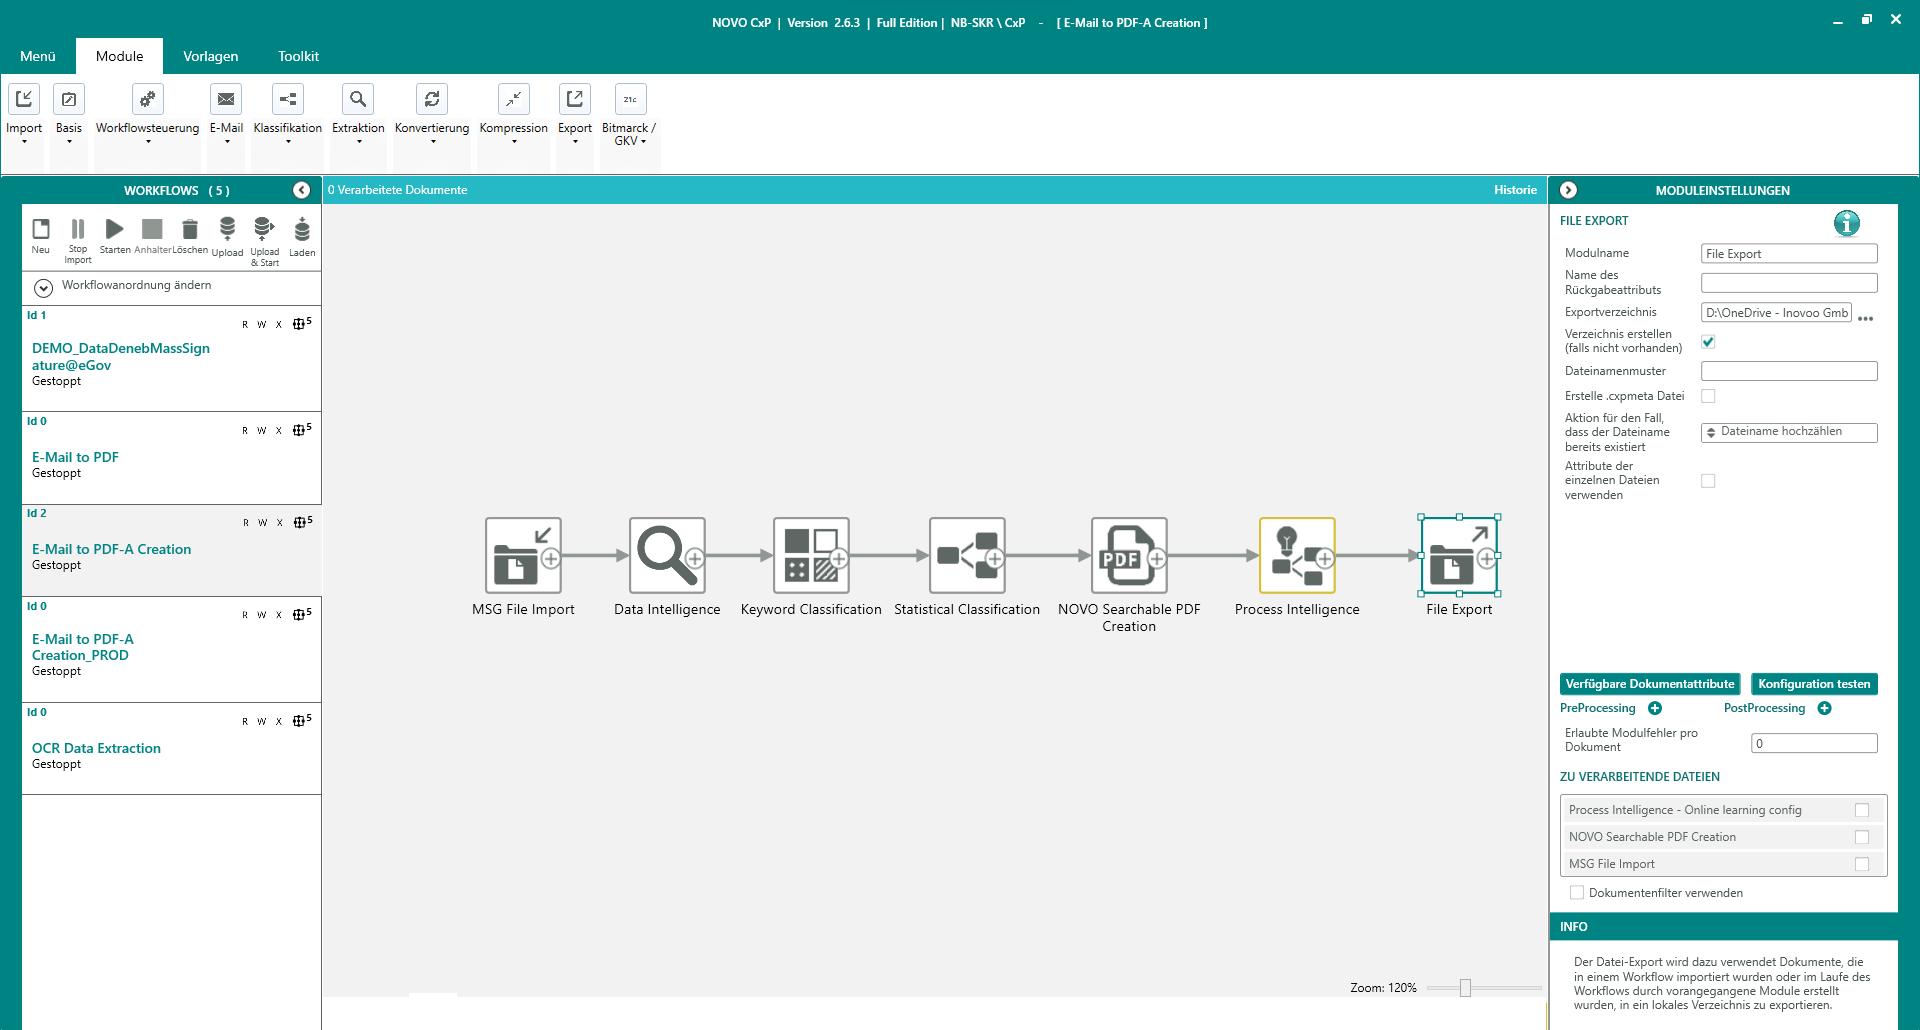
Task: Open the Toolkit tab
Action: point(298,56)
